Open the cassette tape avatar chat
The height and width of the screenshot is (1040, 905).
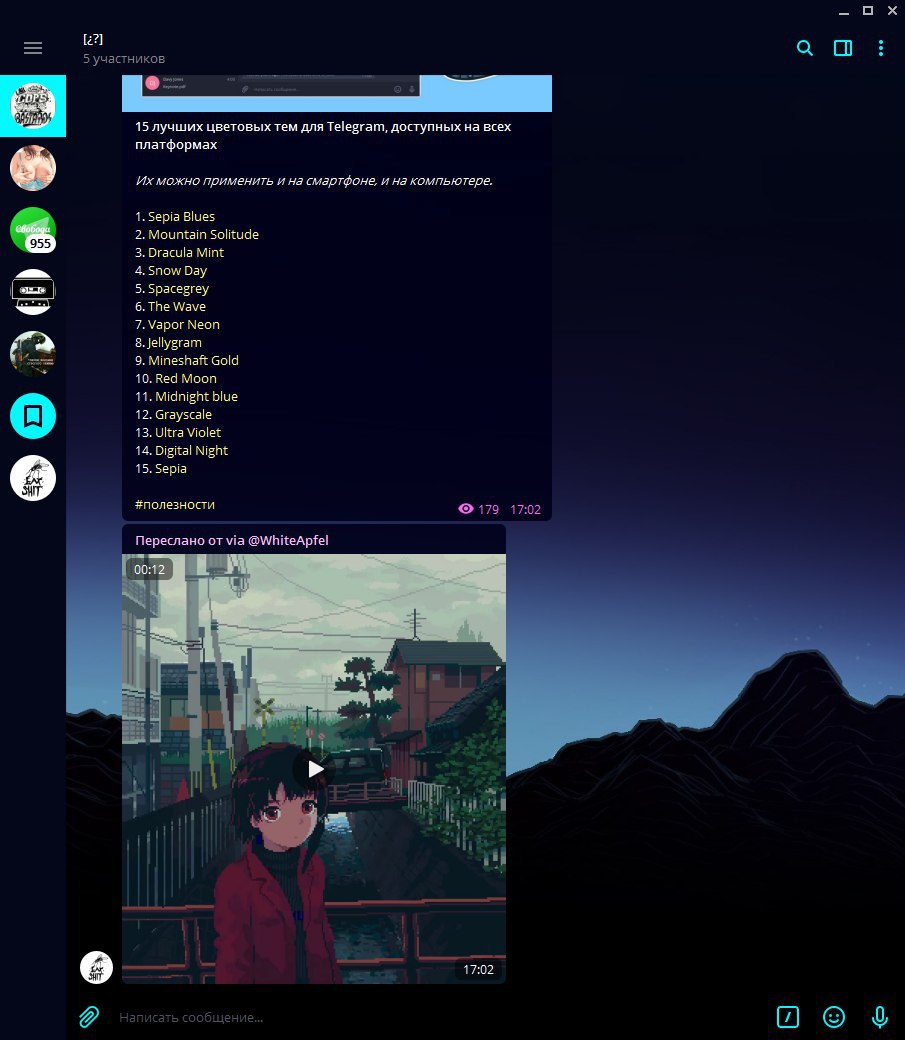[x=33, y=292]
